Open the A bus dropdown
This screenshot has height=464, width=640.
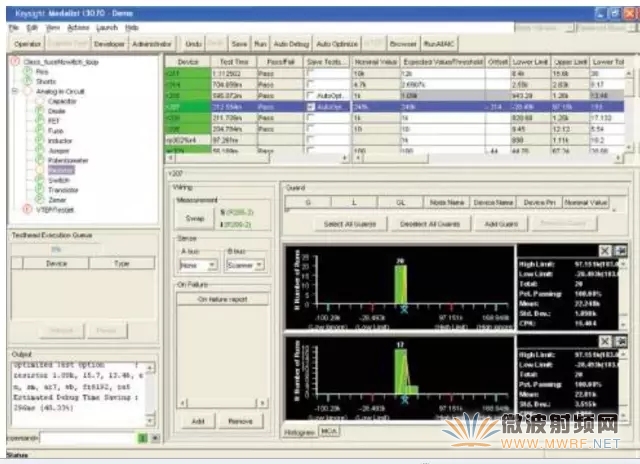tap(212, 265)
